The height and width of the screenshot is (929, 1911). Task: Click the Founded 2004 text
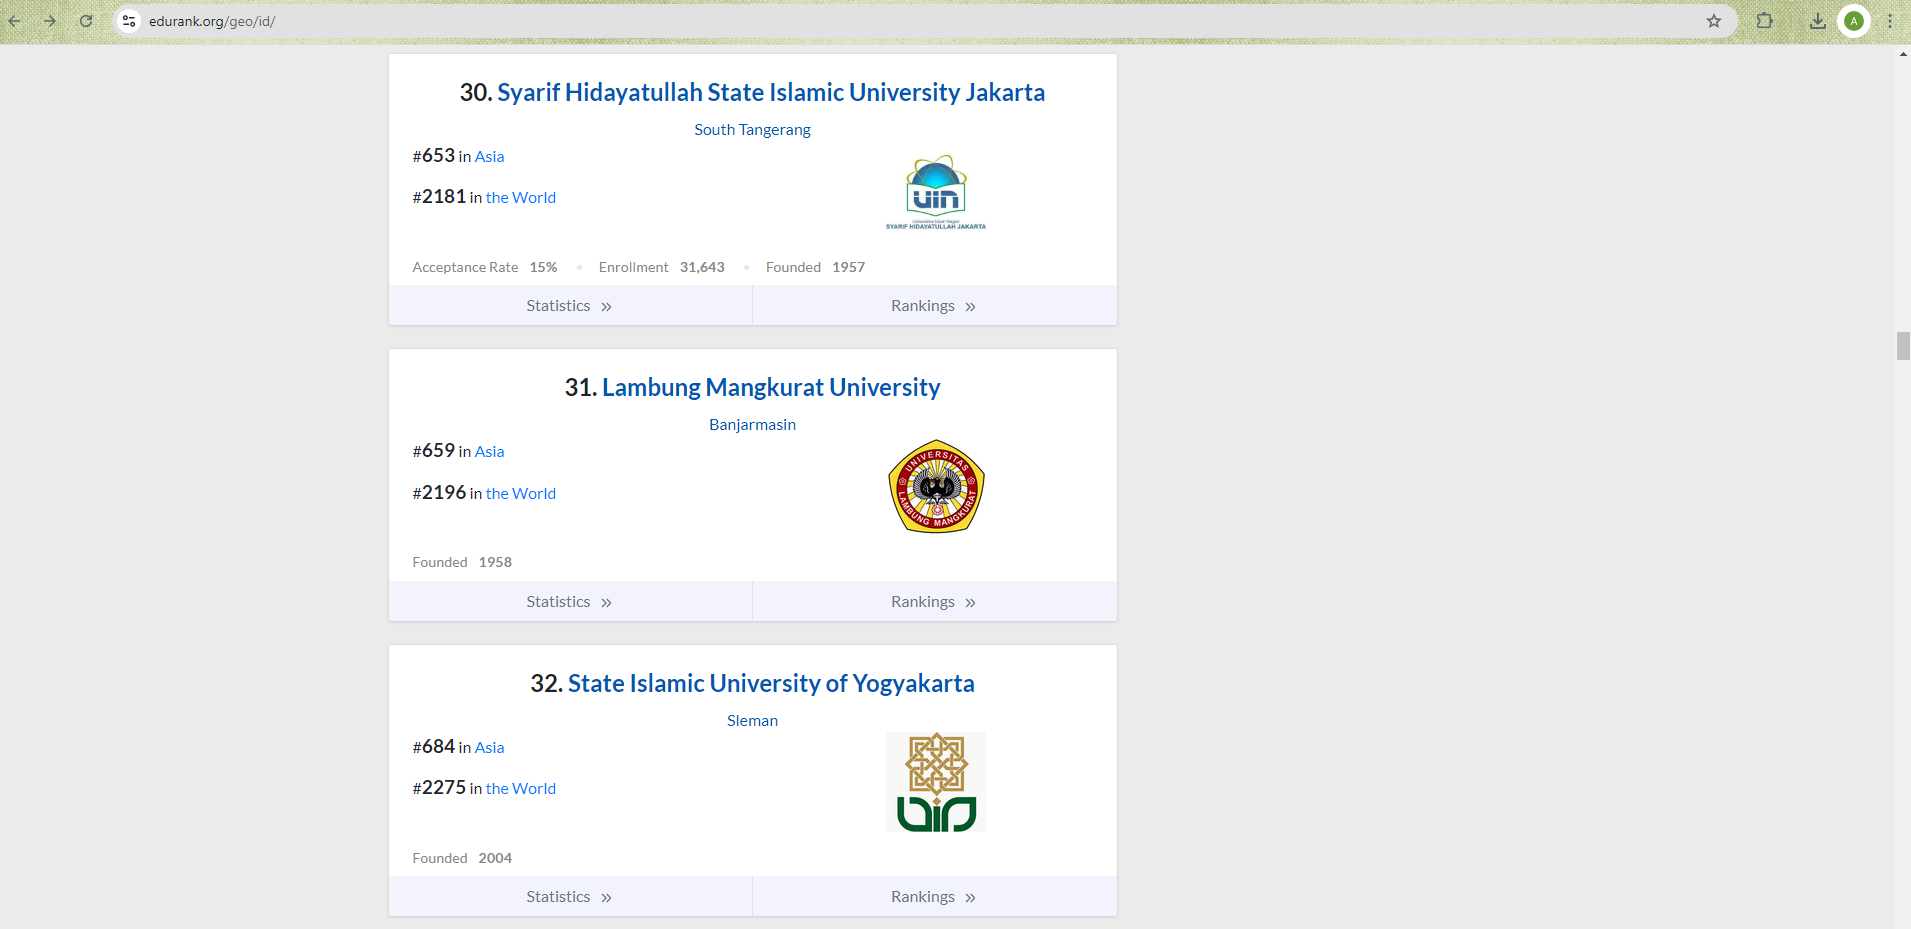pos(462,858)
